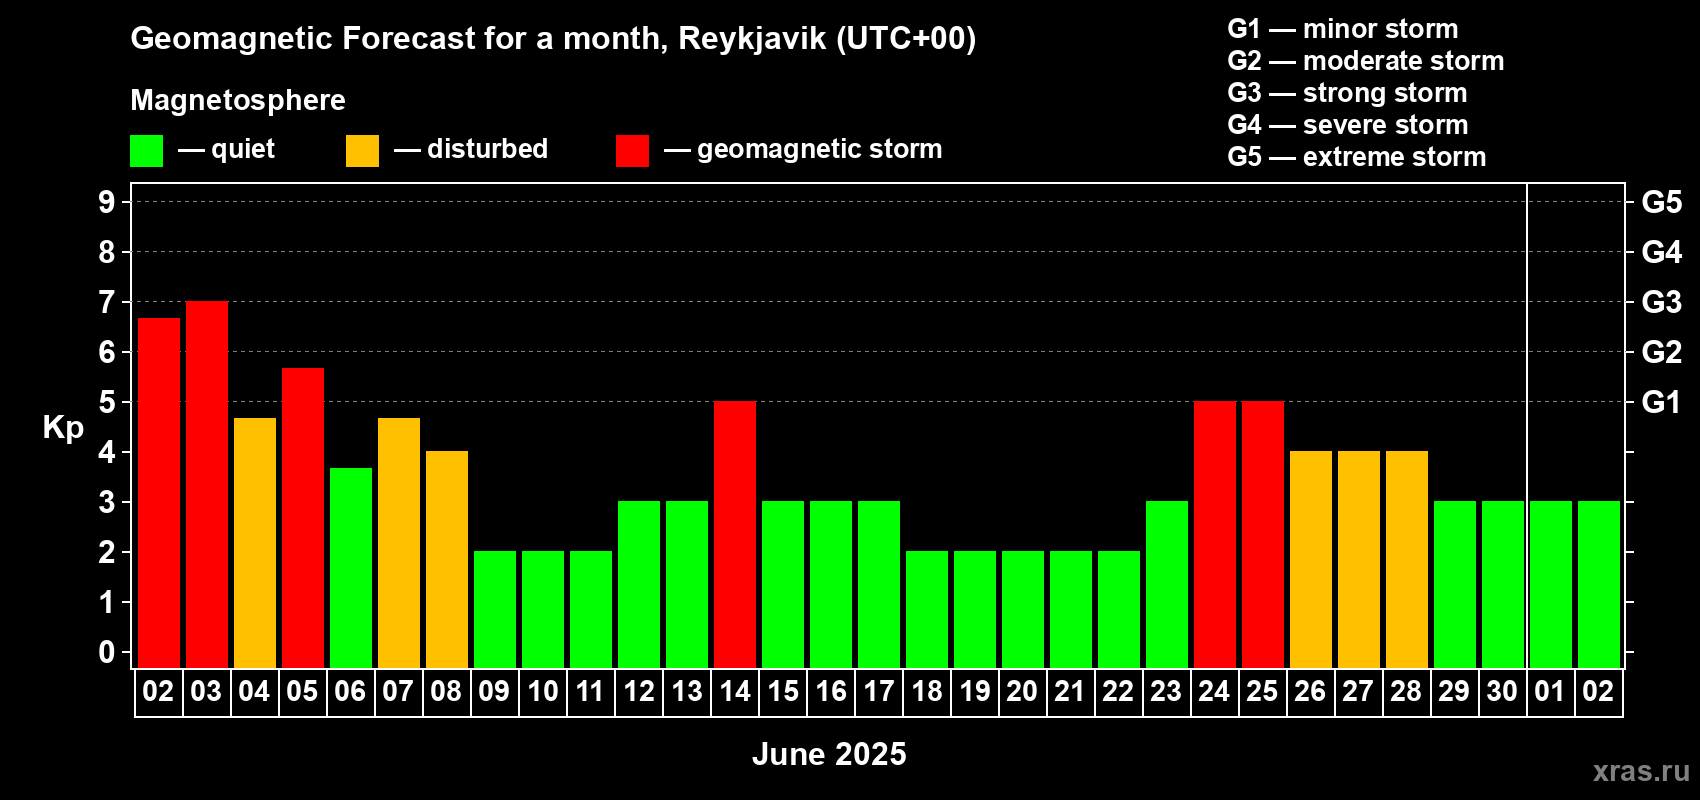The image size is (1700, 800).
Task: Click the '— geomagnetic storm' legend label
Action: [x=804, y=150]
